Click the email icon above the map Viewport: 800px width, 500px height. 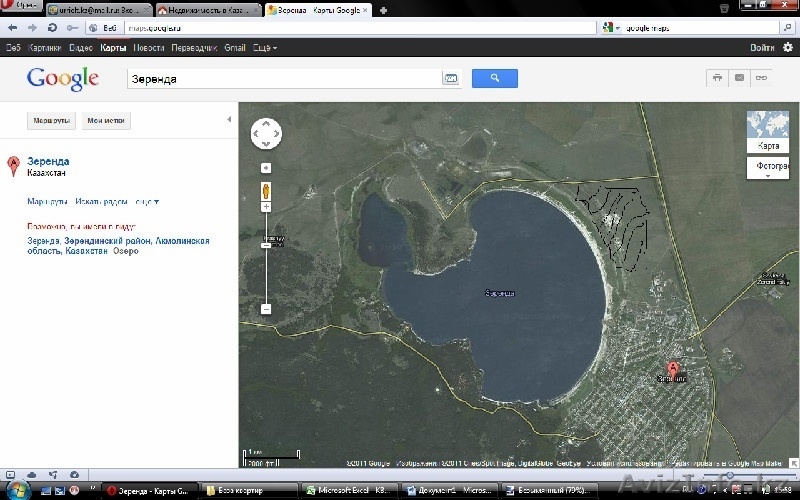pos(739,78)
